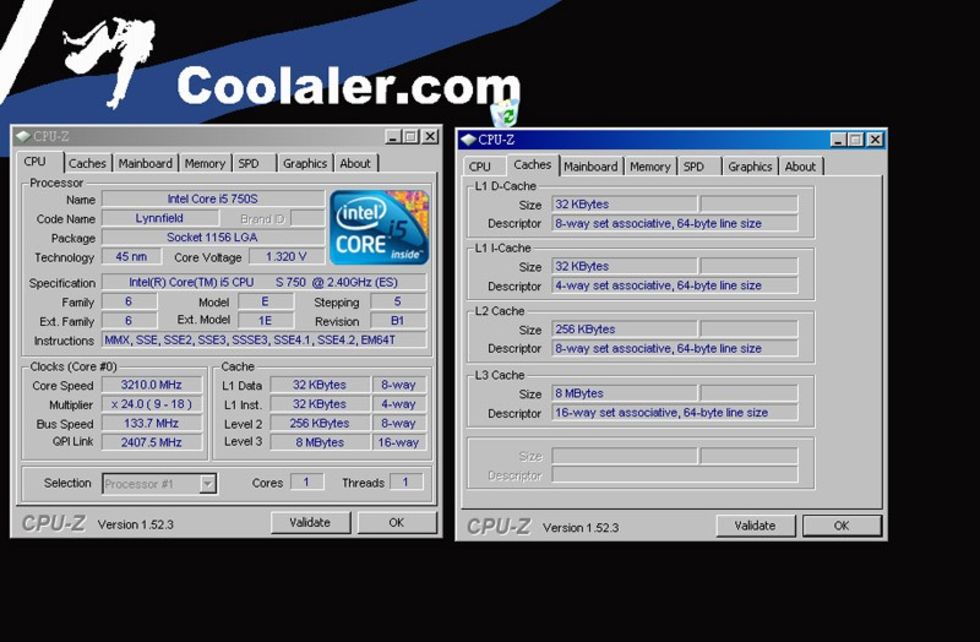980x642 pixels.
Task: Click L1 D-Cache size '32 KBytes' field
Action: (x=624, y=204)
